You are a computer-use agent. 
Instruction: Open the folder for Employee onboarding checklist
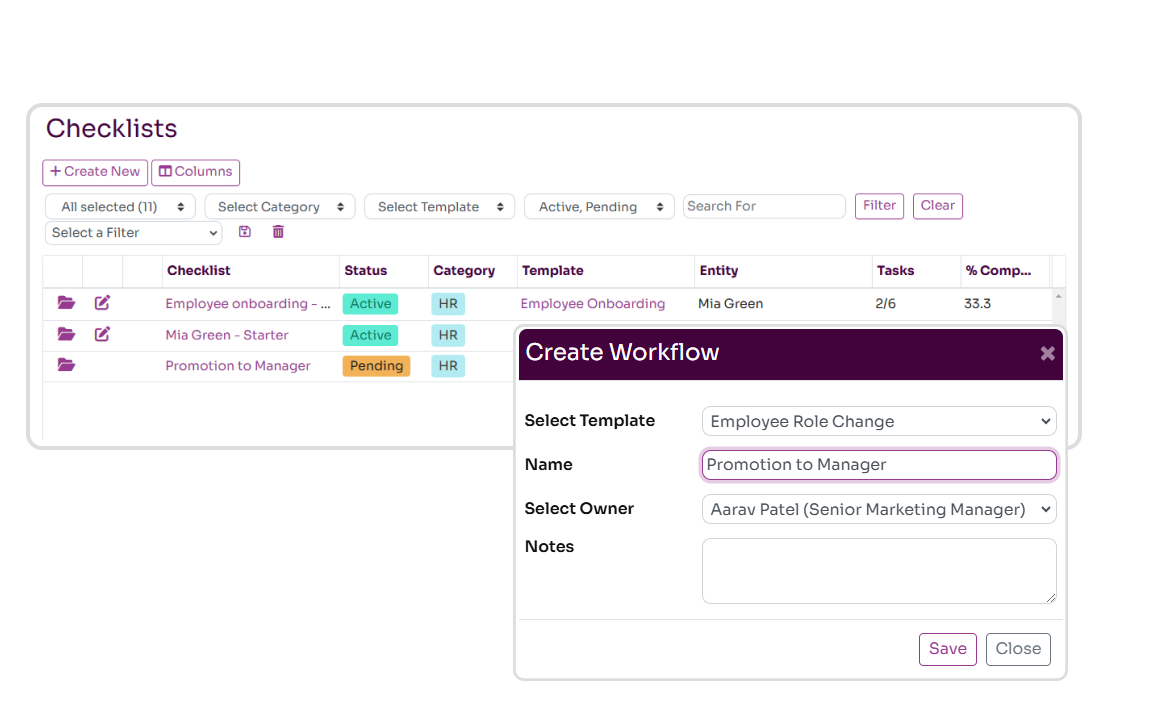(x=66, y=303)
